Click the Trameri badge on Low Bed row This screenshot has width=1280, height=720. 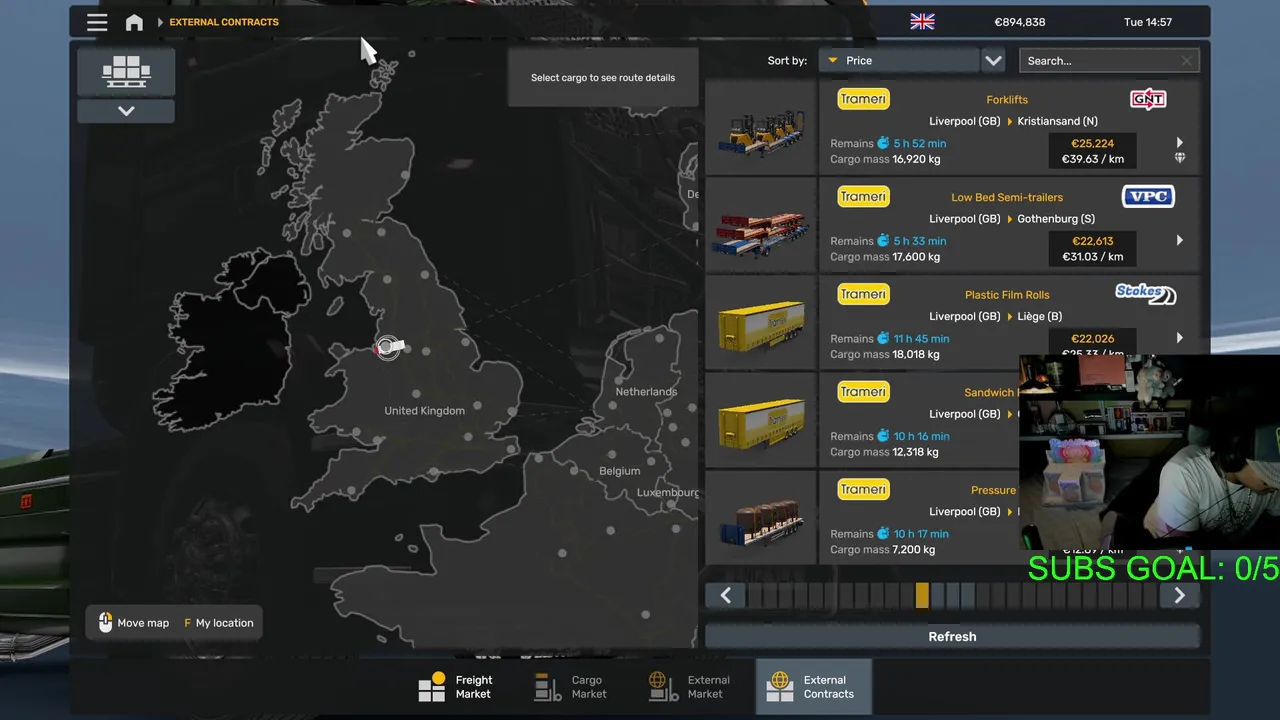pos(863,196)
